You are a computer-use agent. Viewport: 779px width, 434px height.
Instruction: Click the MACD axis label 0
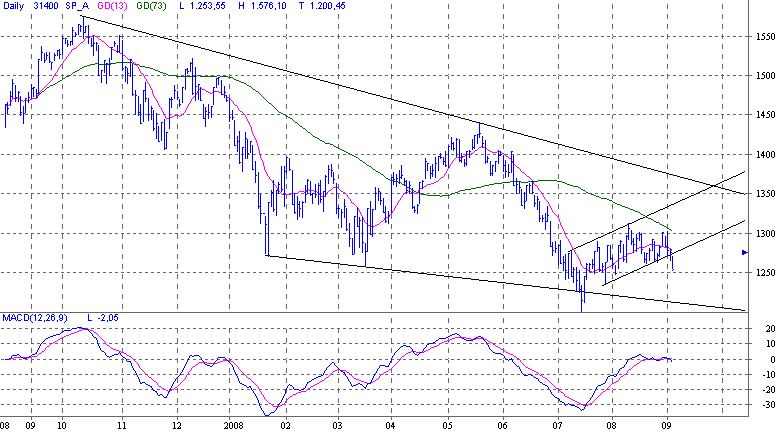tap(773, 360)
